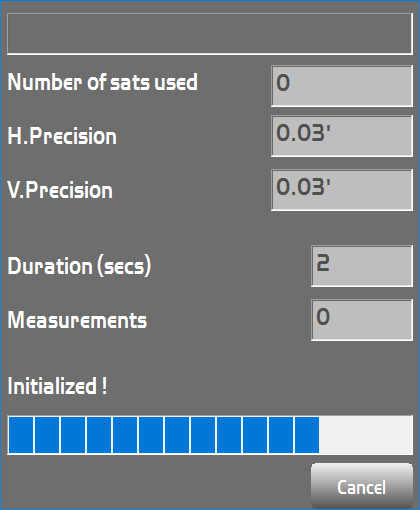Click the H.Precision label
The image size is (420, 510).
pyautogui.click(x=62, y=136)
